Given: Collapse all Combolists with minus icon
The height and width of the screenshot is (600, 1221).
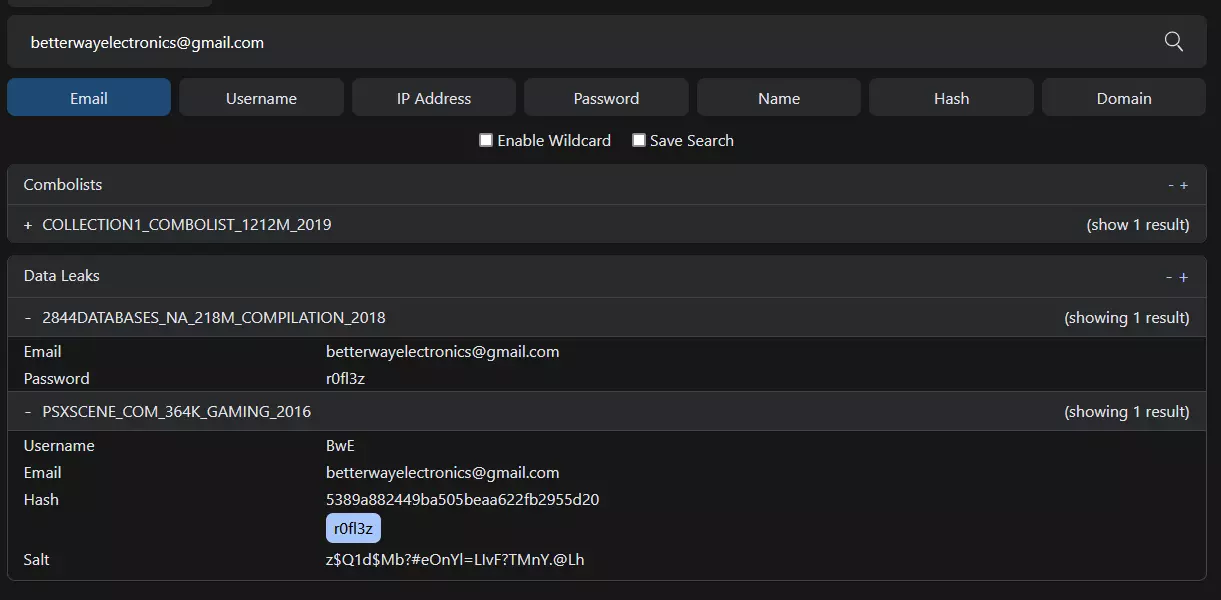Looking at the screenshot, I should (x=1171, y=185).
